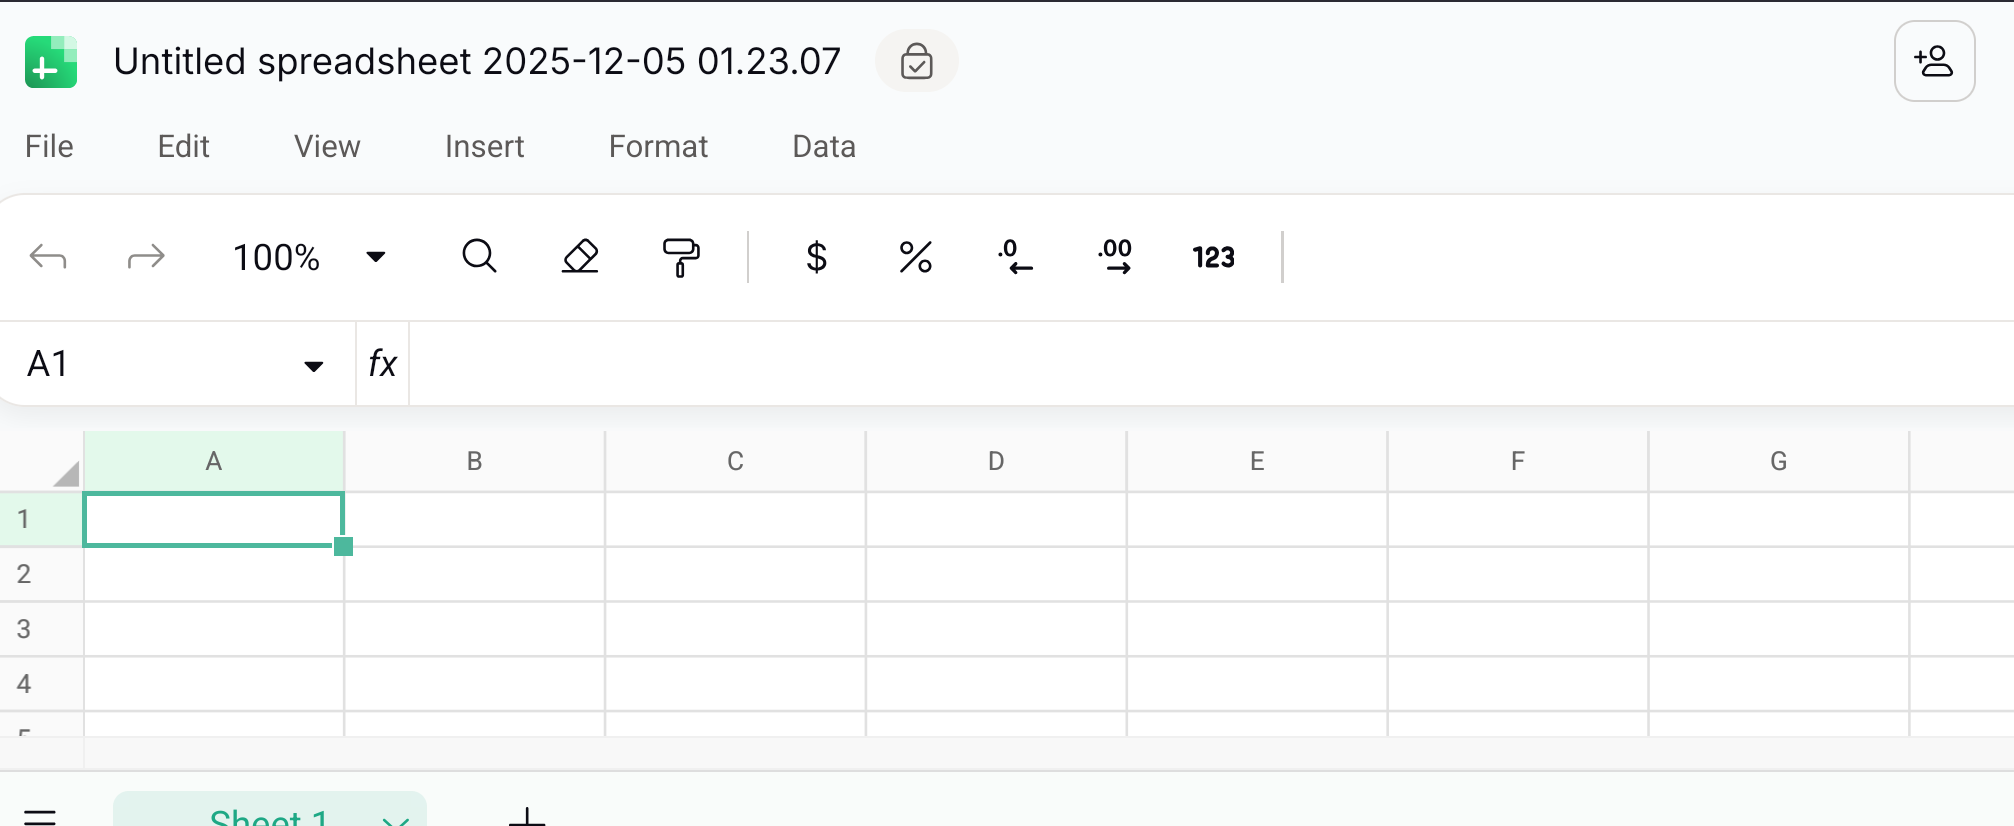Open the Insert menu
Image resolution: width=2014 pixels, height=826 pixels.
click(x=484, y=147)
